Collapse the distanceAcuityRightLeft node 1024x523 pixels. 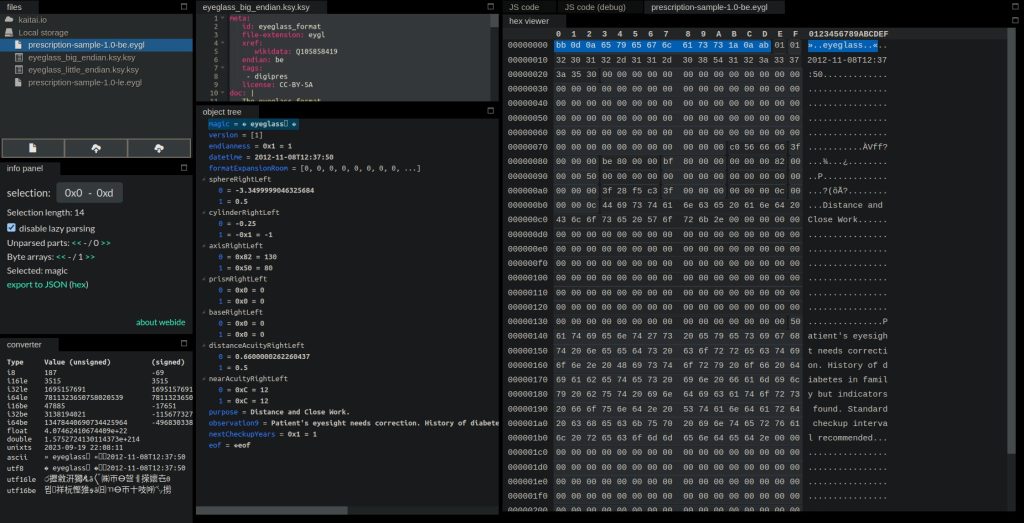pos(204,345)
